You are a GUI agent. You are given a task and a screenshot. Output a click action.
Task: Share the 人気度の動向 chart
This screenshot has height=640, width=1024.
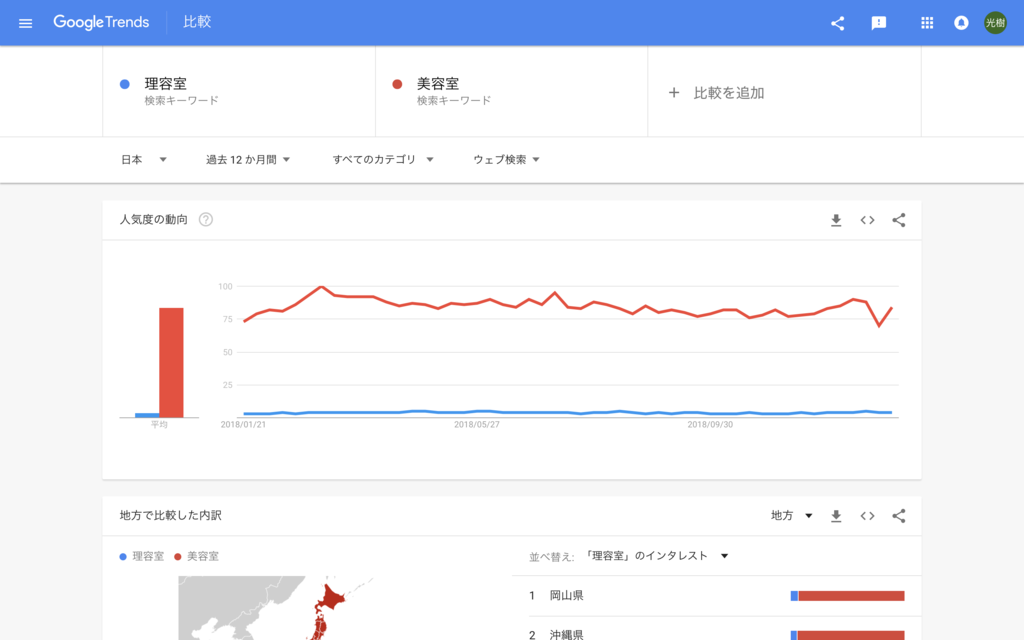(899, 220)
